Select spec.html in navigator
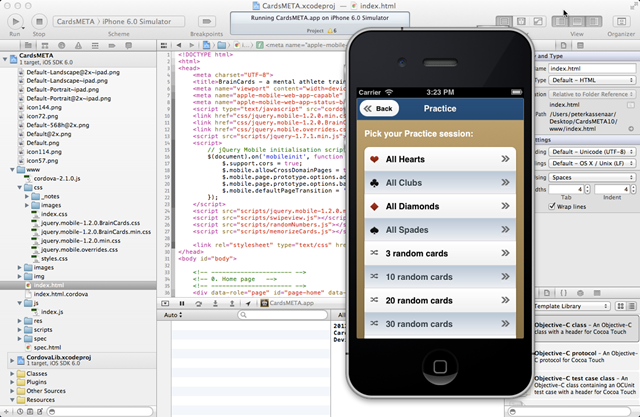Screen dimensions: 640x417 point(47,347)
